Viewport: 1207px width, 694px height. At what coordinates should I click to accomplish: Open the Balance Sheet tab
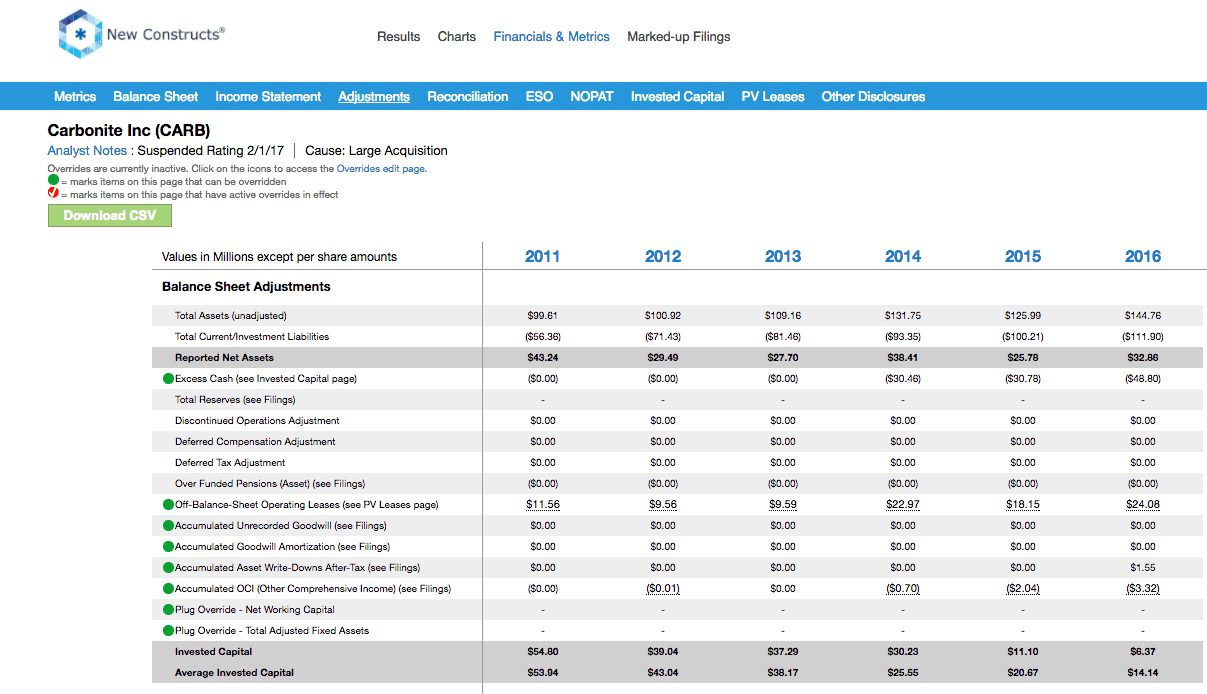tap(156, 97)
